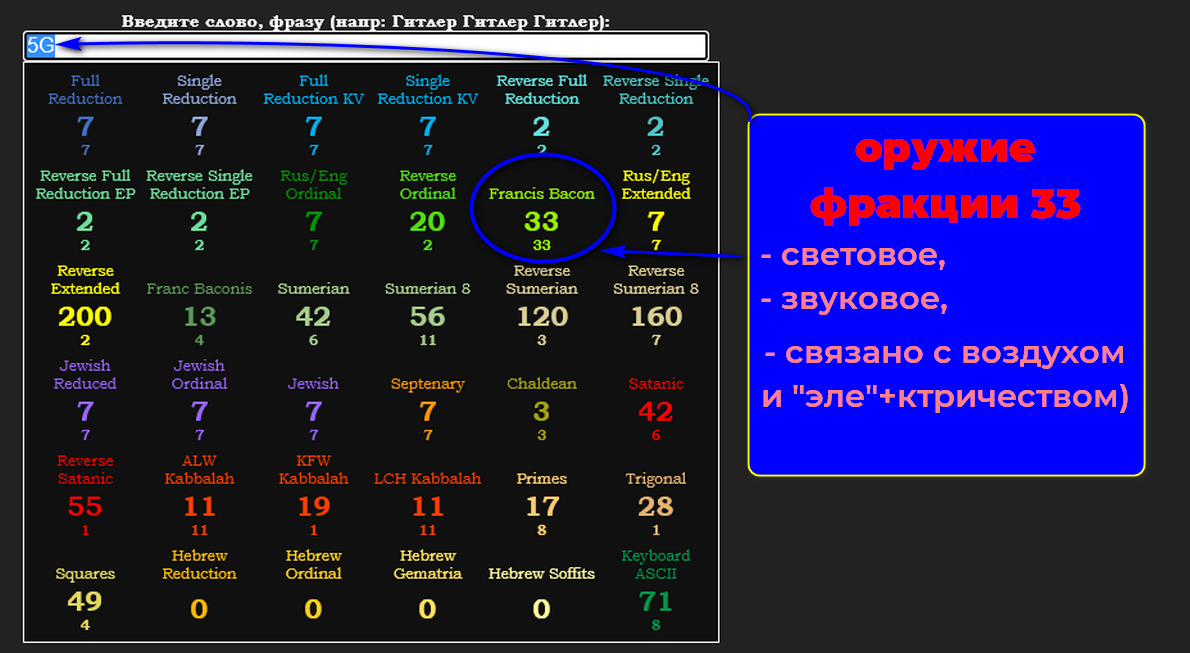Open the Reverse Full Reduction cipher label
The image size is (1190, 653).
point(542,90)
